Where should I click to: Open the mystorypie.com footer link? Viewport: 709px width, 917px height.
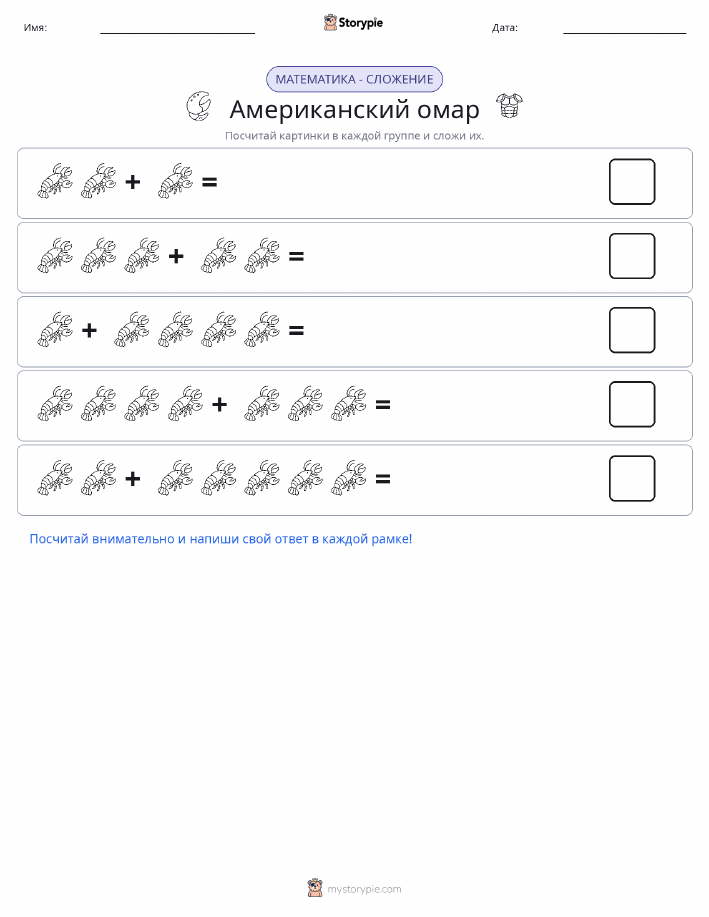(x=364, y=889)
